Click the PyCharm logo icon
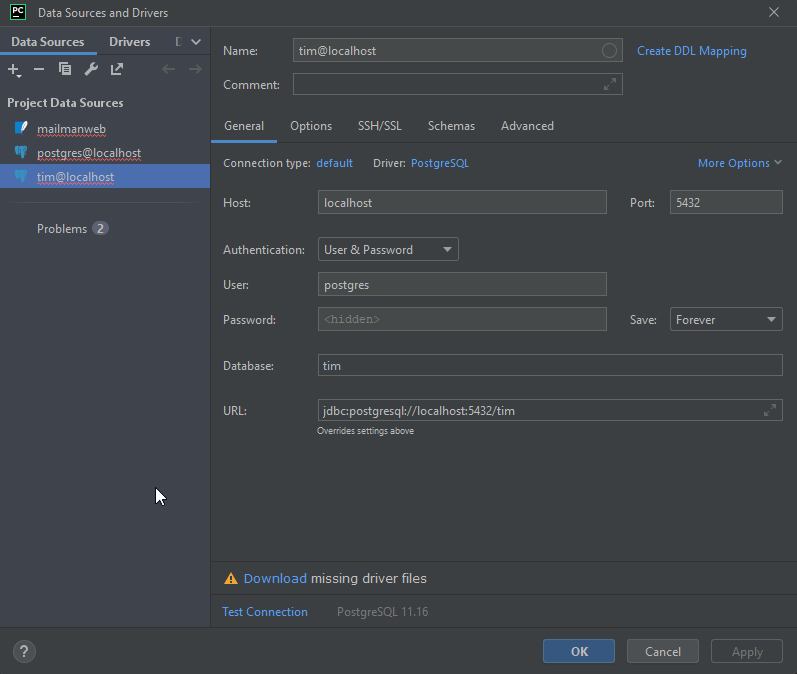797x674 pixels. click(x=18, y=12)
